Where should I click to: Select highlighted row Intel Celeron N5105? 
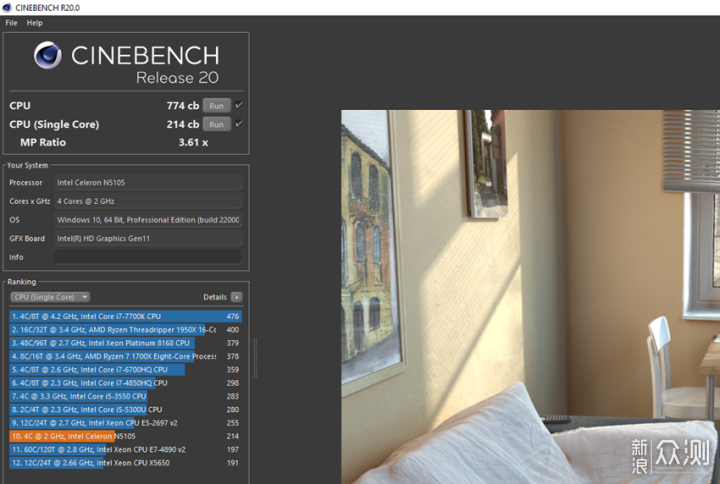125,436
